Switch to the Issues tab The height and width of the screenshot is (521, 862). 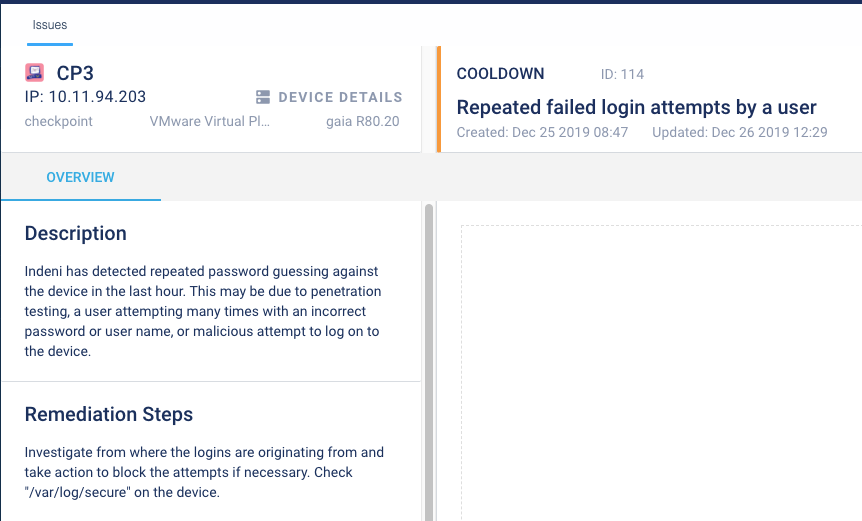pos(50,24)
